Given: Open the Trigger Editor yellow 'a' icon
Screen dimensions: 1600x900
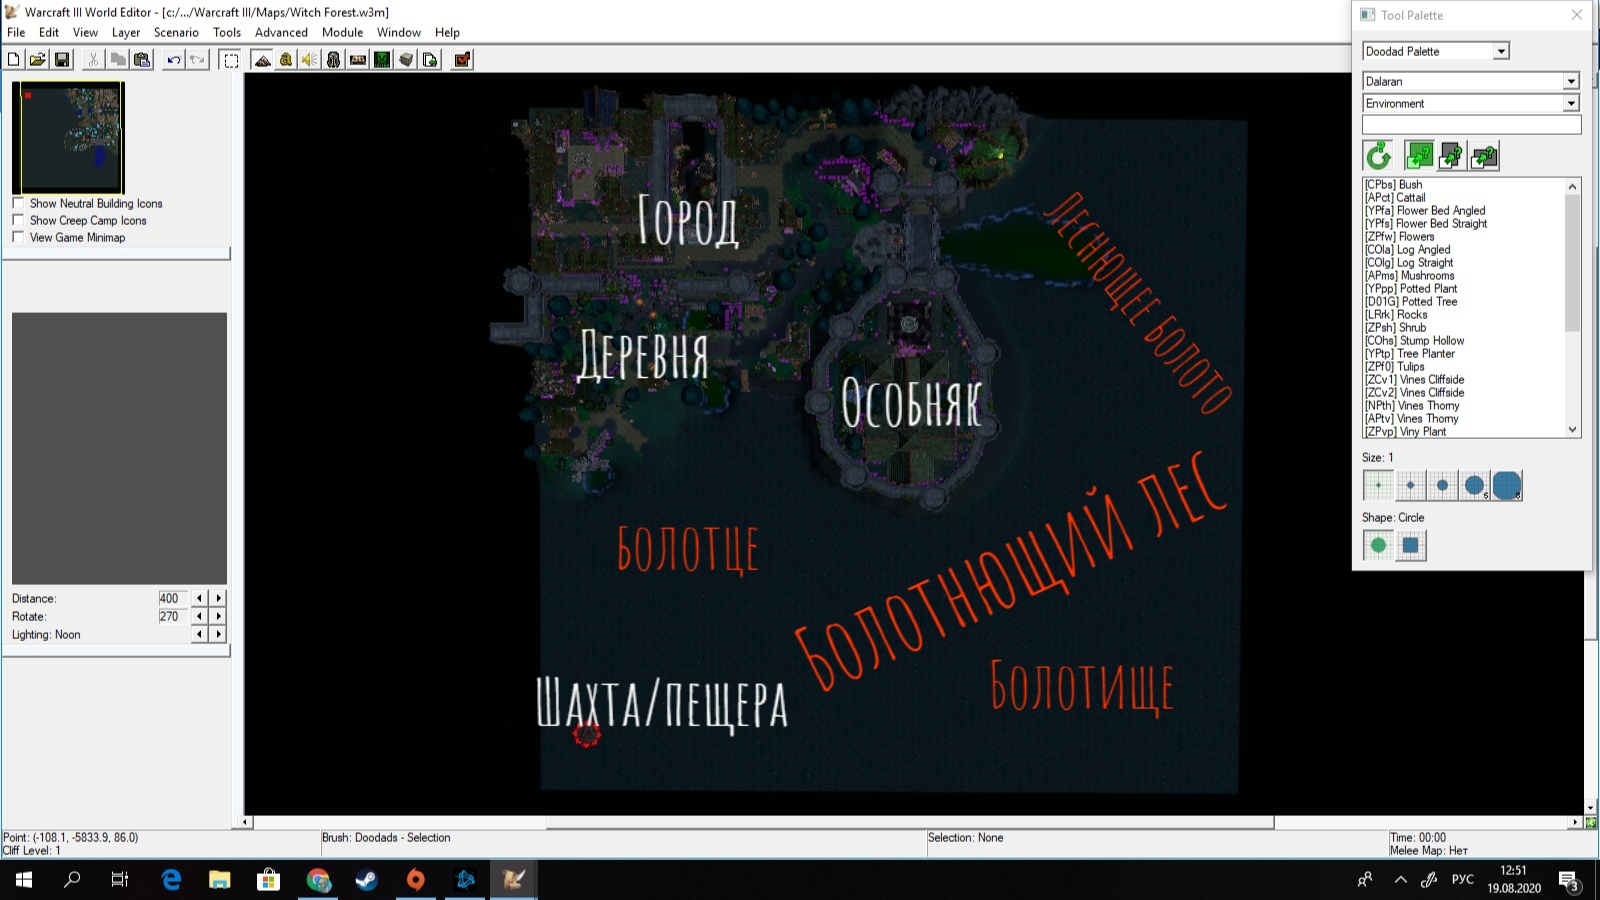Looking at the screenshot, I should pyautogui.click(x=286, y=60).
